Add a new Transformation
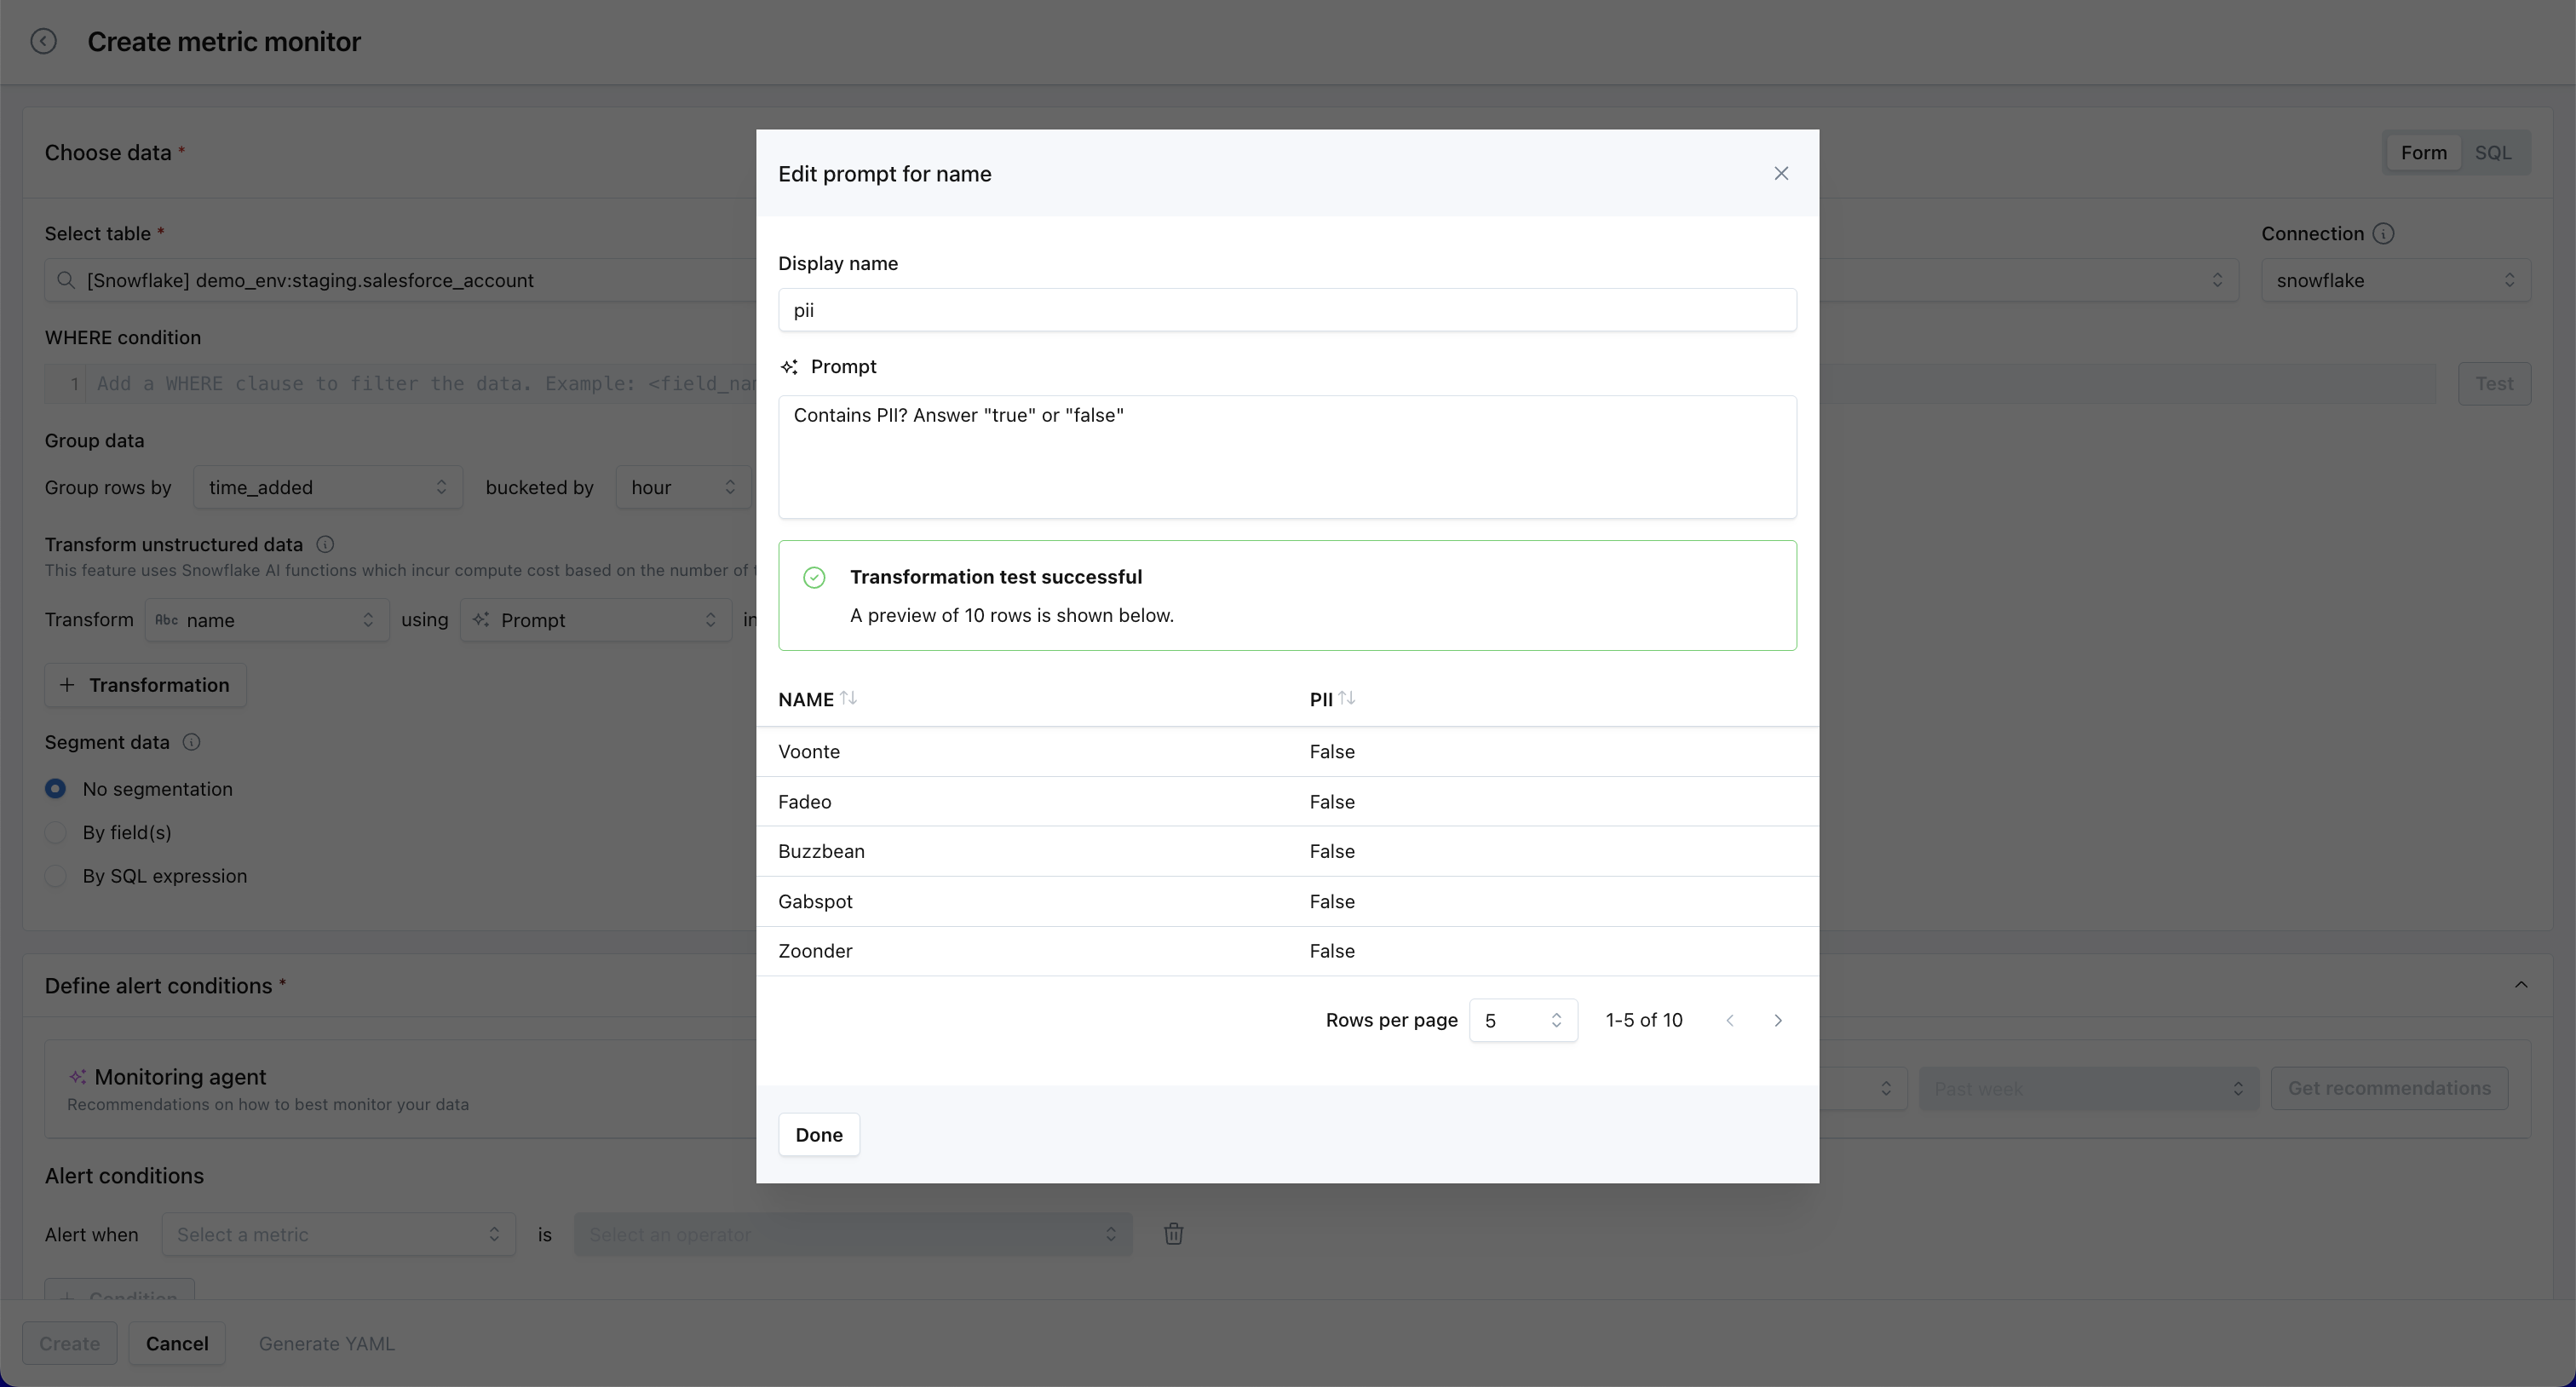This screenshot has width=2576, height=1387. point(145,685)
